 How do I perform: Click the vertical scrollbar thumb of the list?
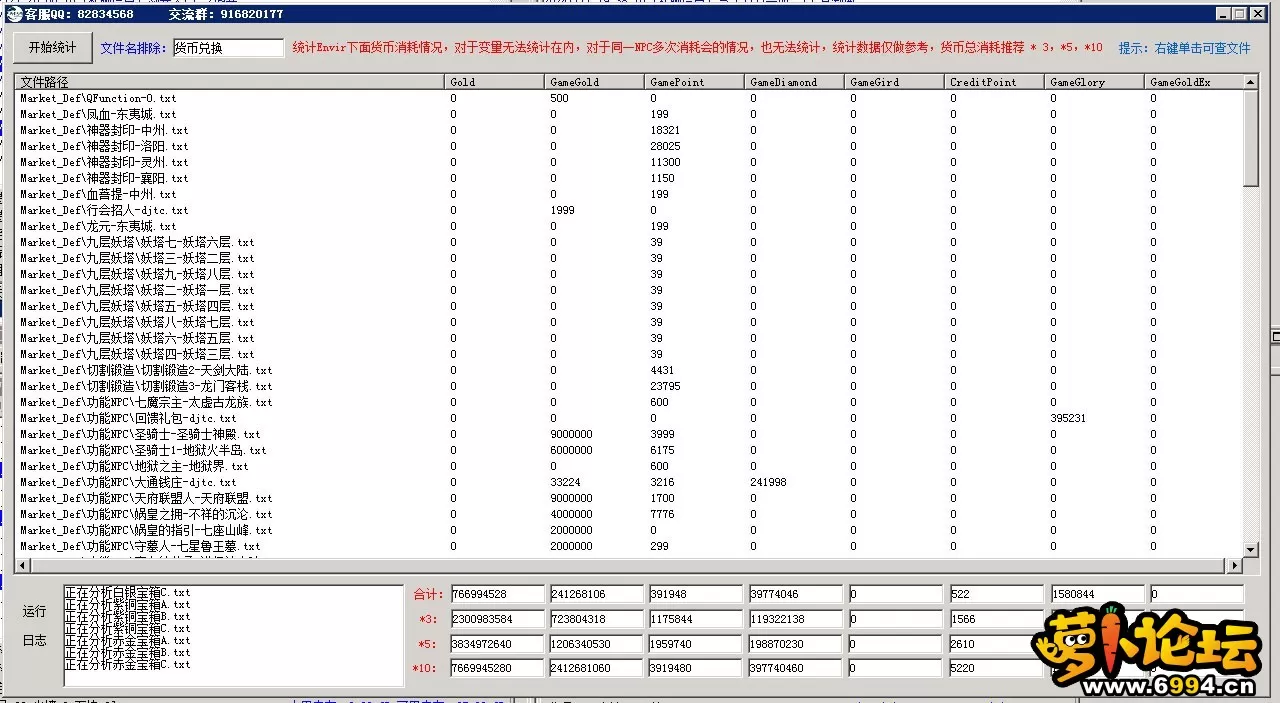(x=1250, y=137)
